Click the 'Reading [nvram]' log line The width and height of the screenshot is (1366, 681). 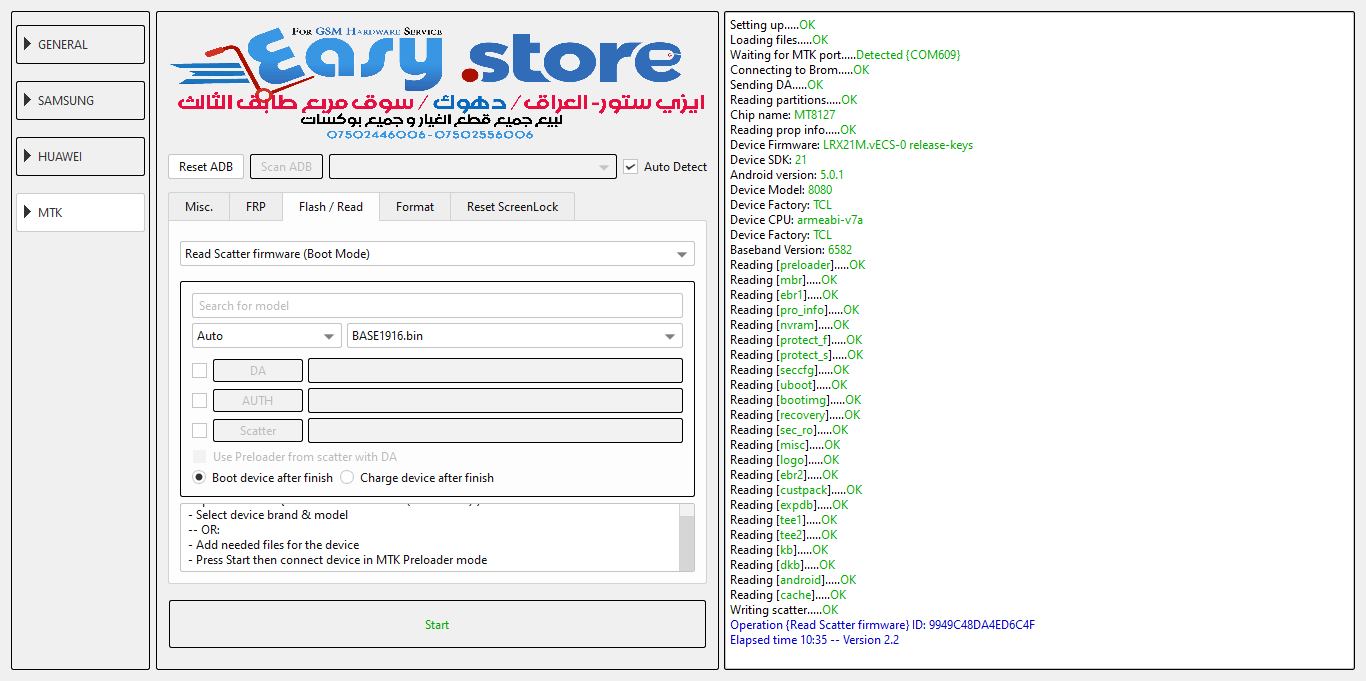[789, 325]
